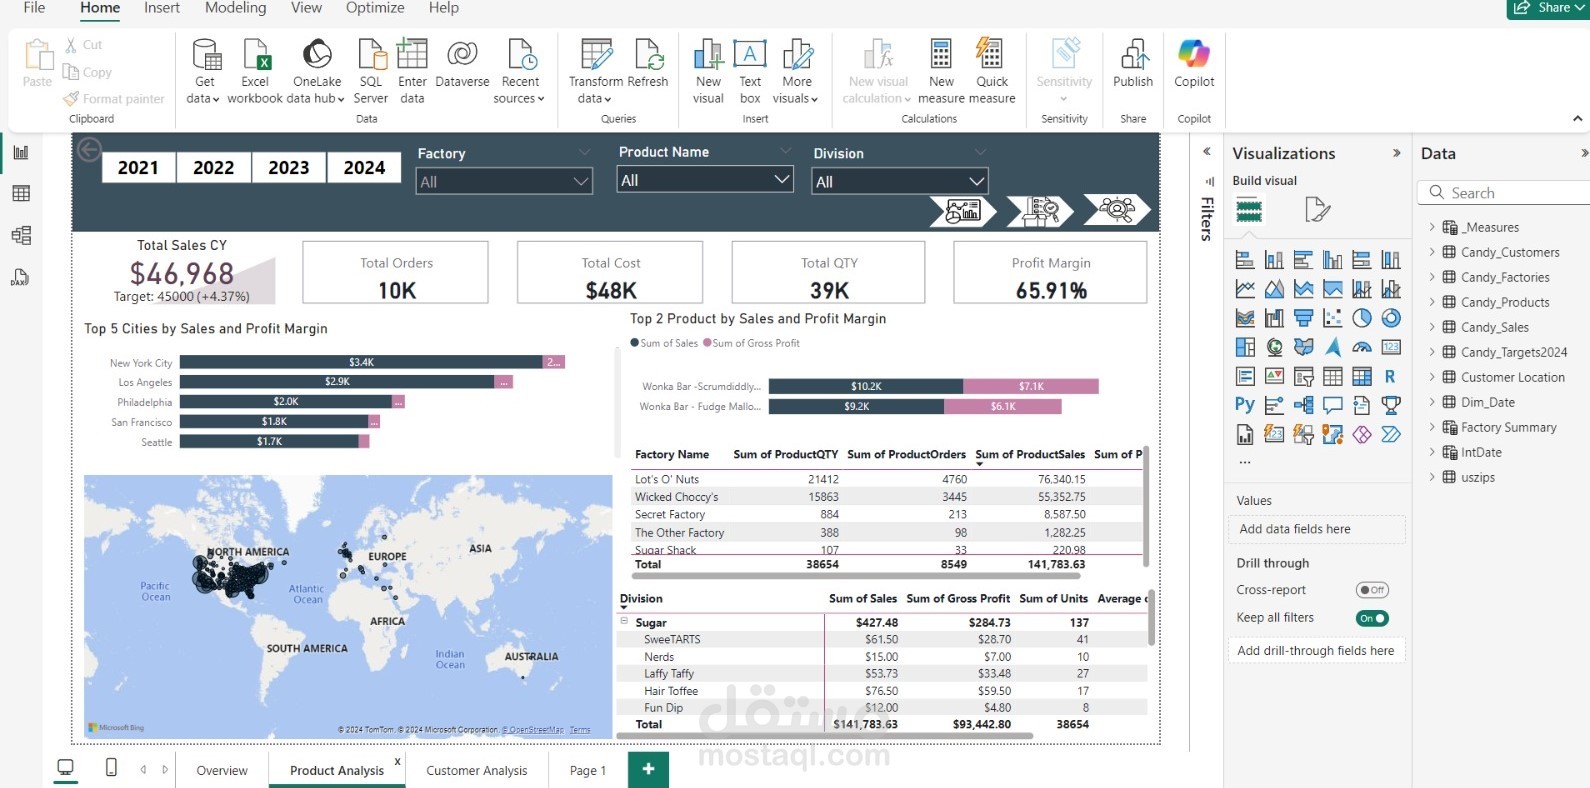Add a new page with plus button
Image resolution: width=1590 pixels, height=788 pixels.
coord(648,769)
